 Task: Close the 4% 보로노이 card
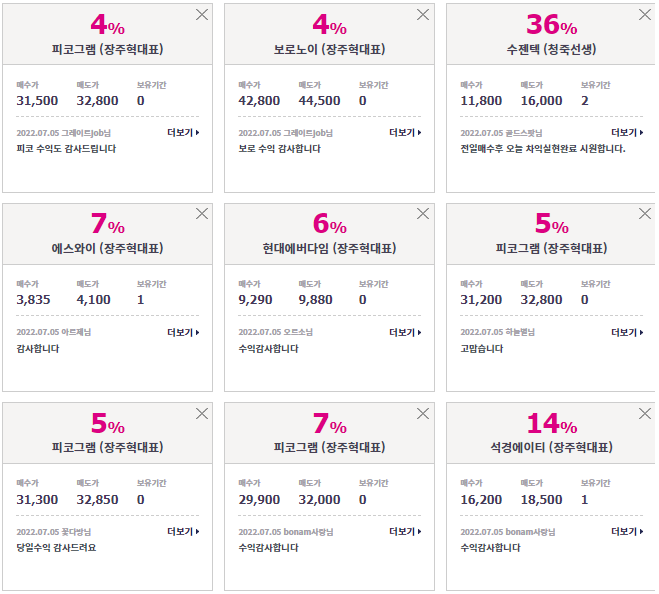423,15
